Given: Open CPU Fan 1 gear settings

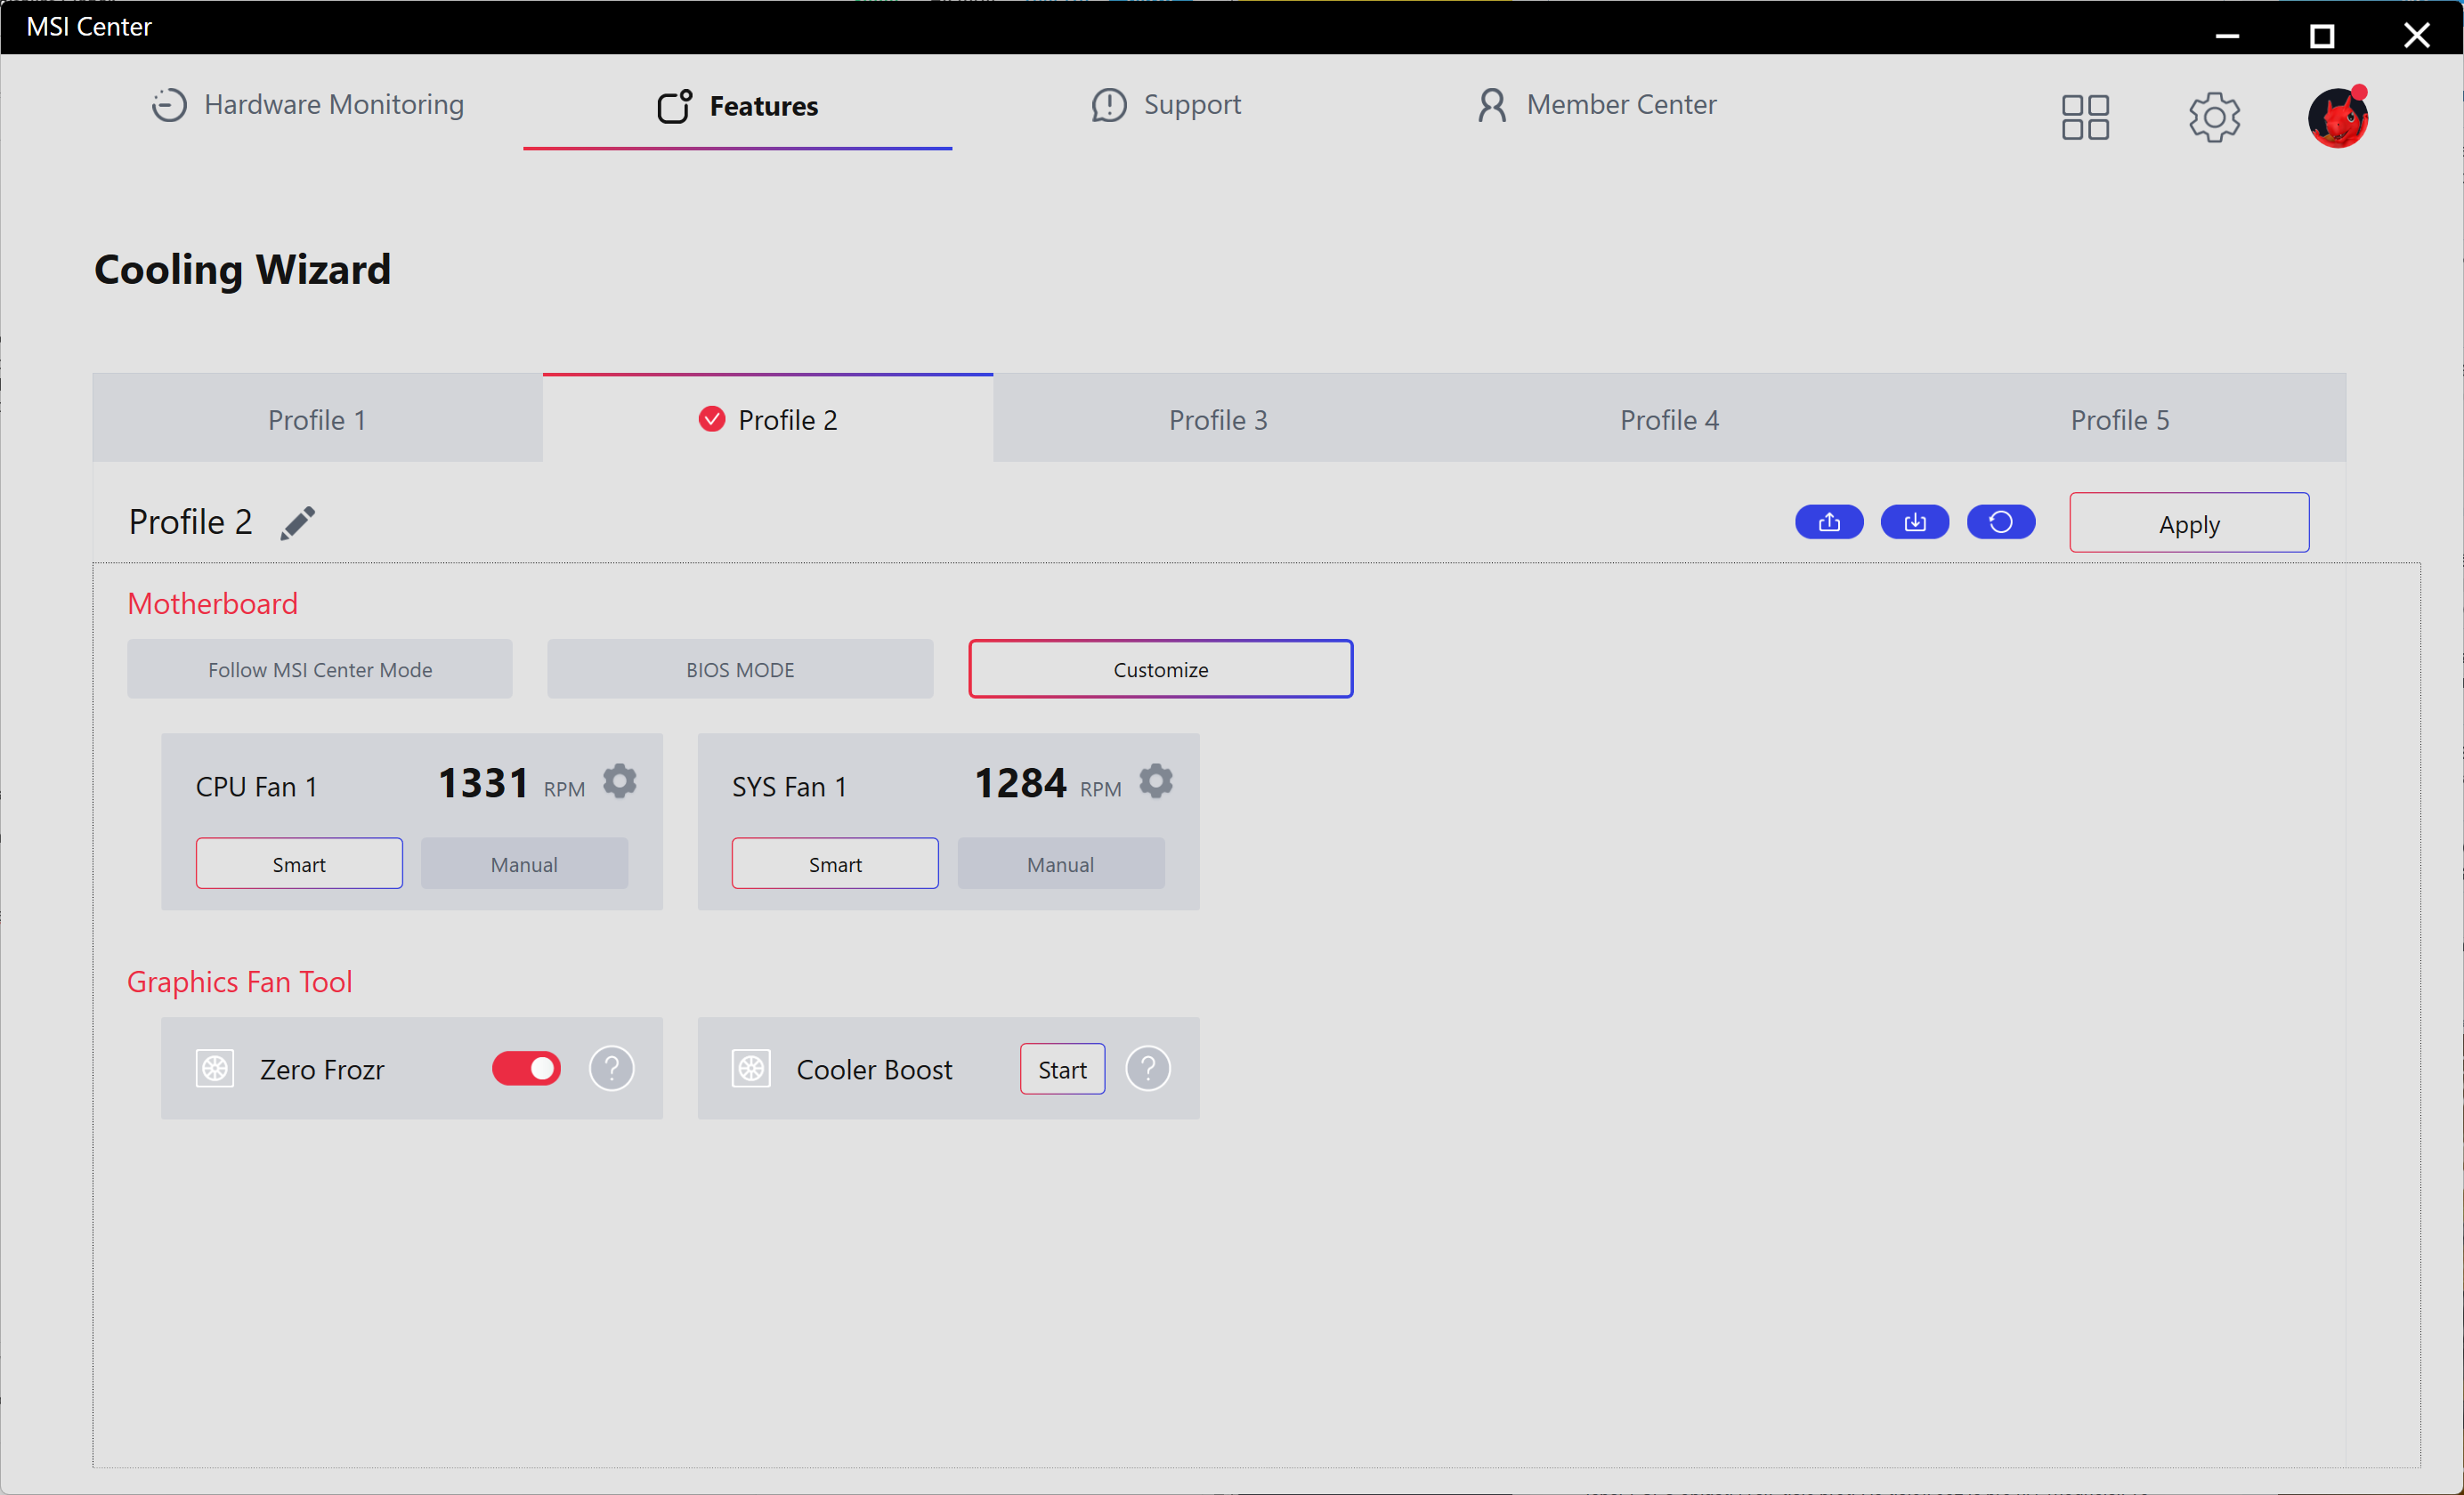Looking at the screenshot, I should (619, 781).
